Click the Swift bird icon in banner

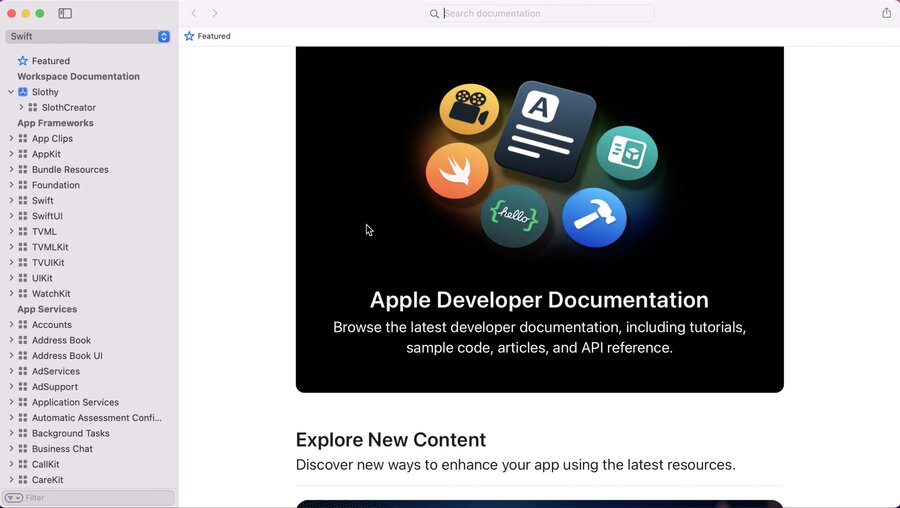[457, 170]
